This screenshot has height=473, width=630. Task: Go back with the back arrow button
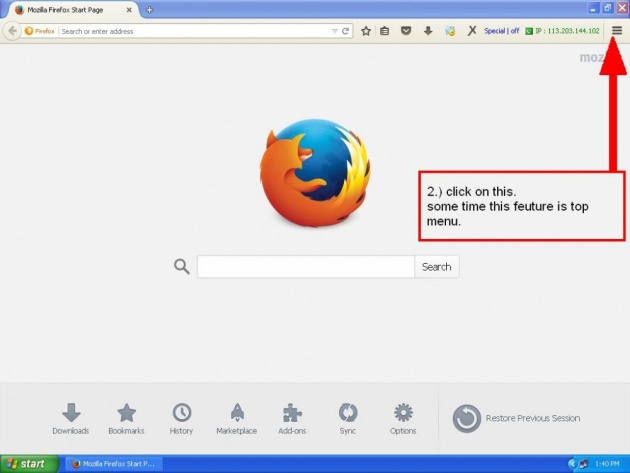(12, 31)
